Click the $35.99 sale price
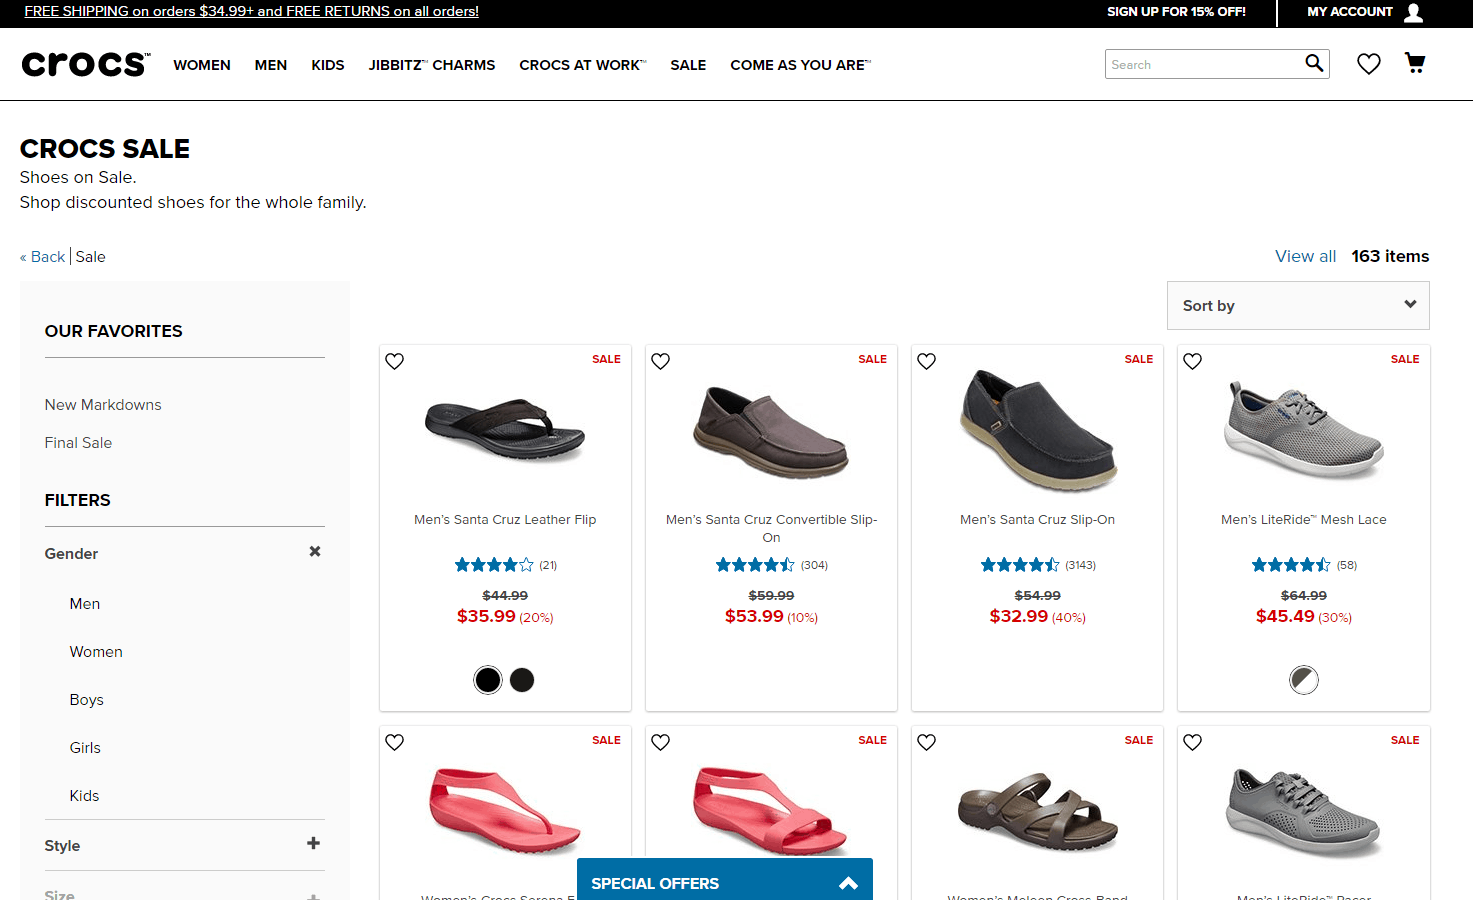 pos(486,616)
